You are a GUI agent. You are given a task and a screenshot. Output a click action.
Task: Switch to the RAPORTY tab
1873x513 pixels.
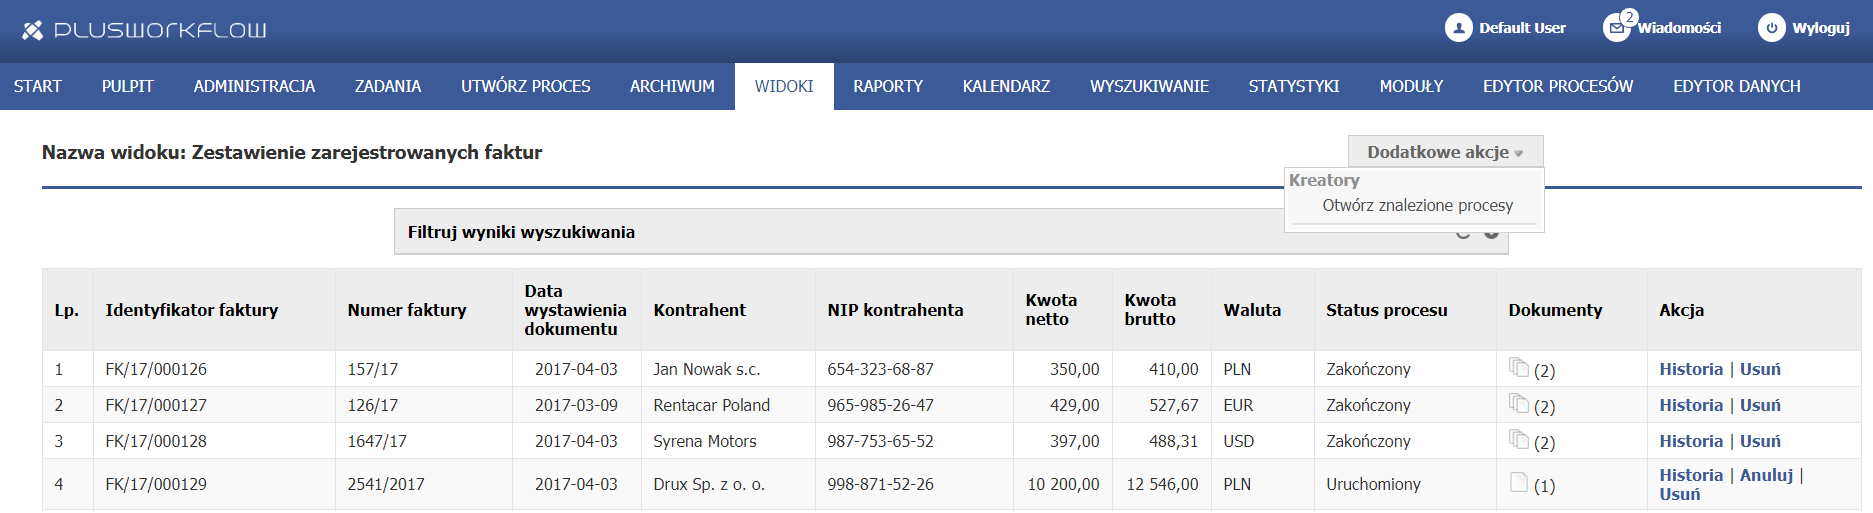click(x=888, y=87)
